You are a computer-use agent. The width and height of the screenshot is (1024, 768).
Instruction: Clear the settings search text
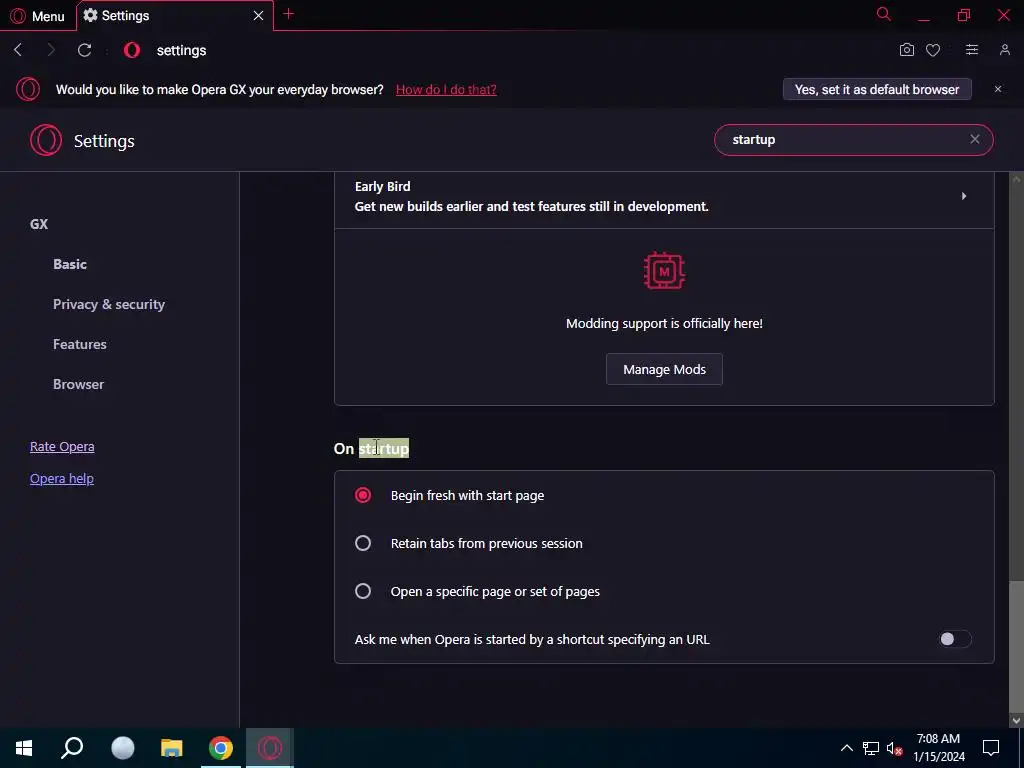click(x=974, y=139)
